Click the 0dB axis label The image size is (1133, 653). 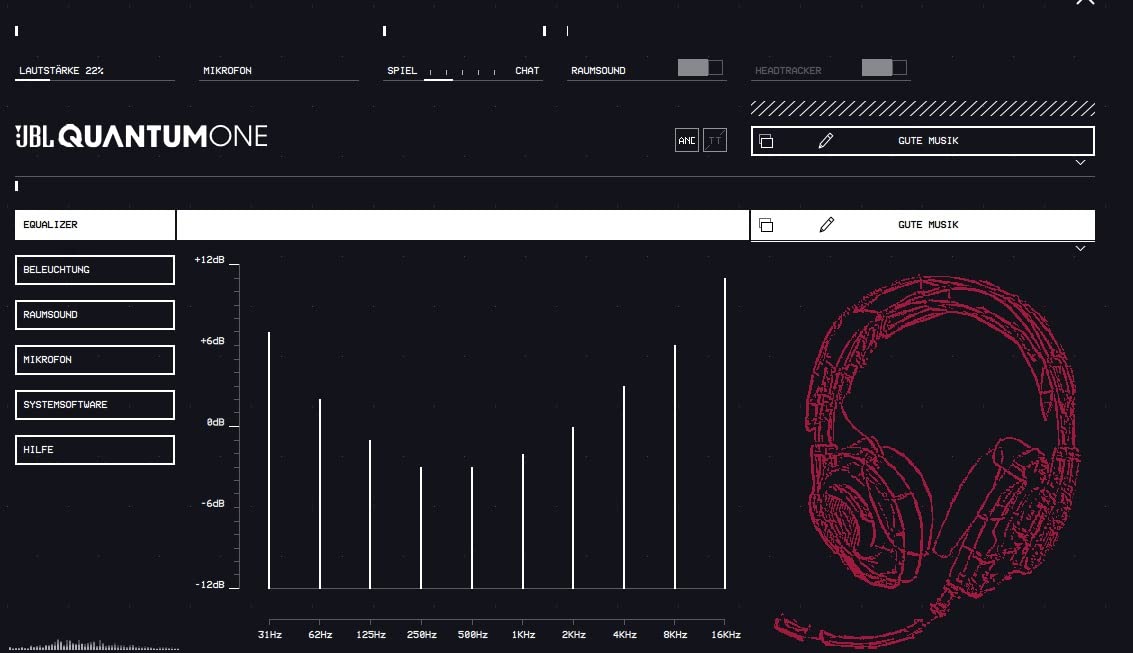(x=215, y=422)
